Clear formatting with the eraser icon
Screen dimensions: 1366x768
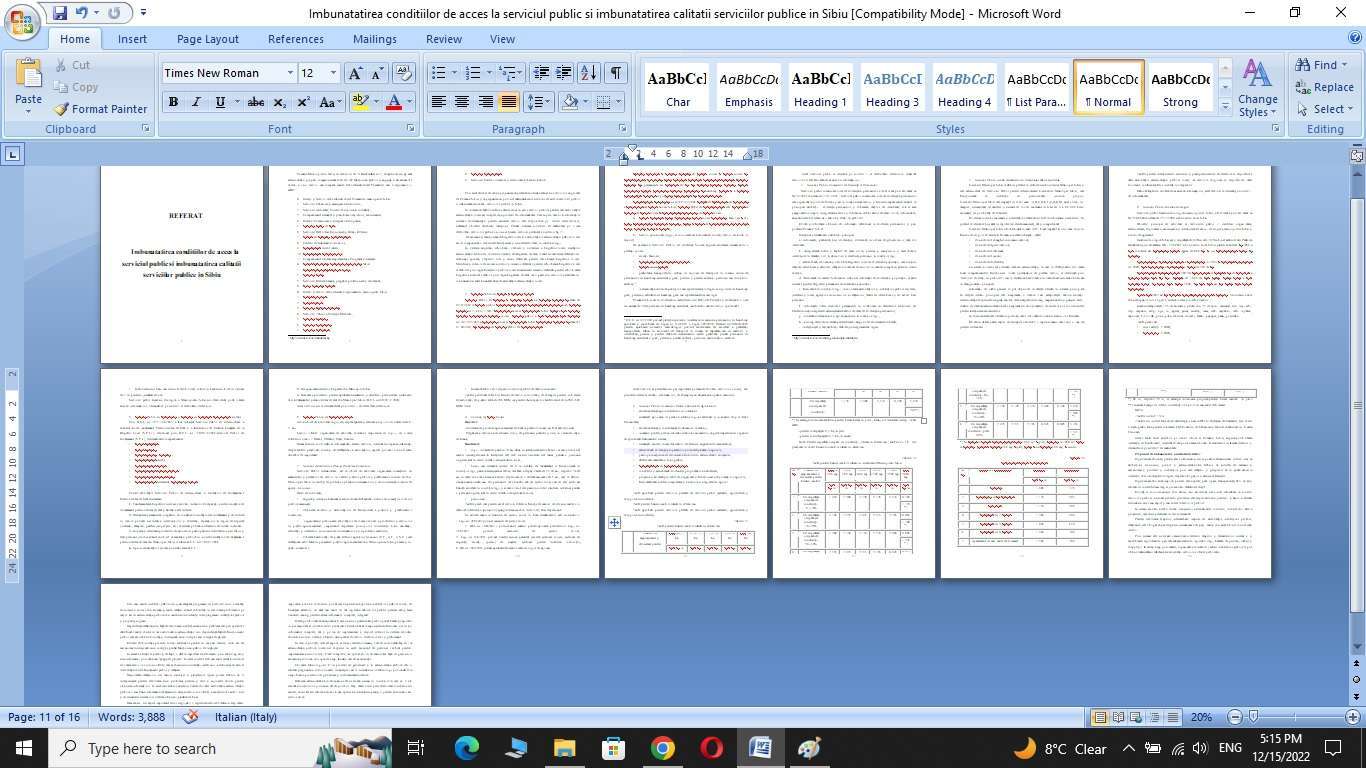(404, 73)
